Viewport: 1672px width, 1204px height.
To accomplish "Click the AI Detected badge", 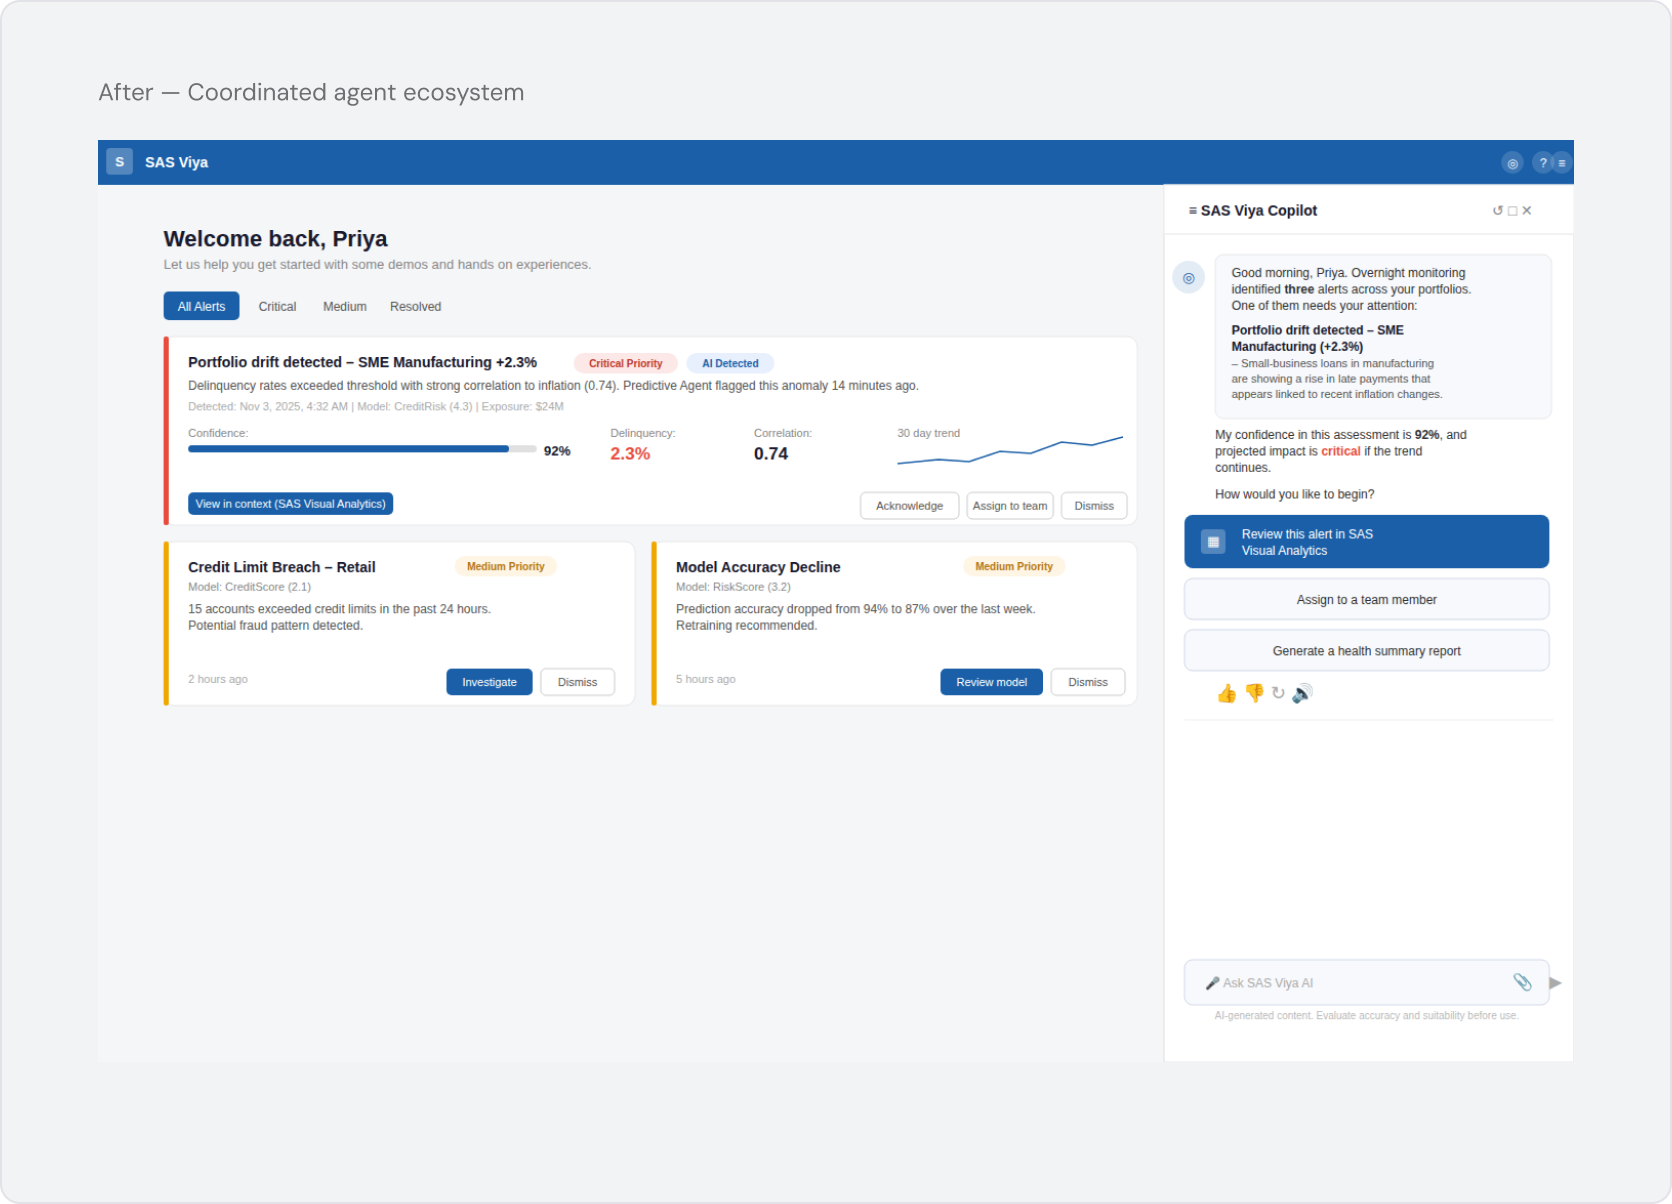I will click(x=730, y=364).
